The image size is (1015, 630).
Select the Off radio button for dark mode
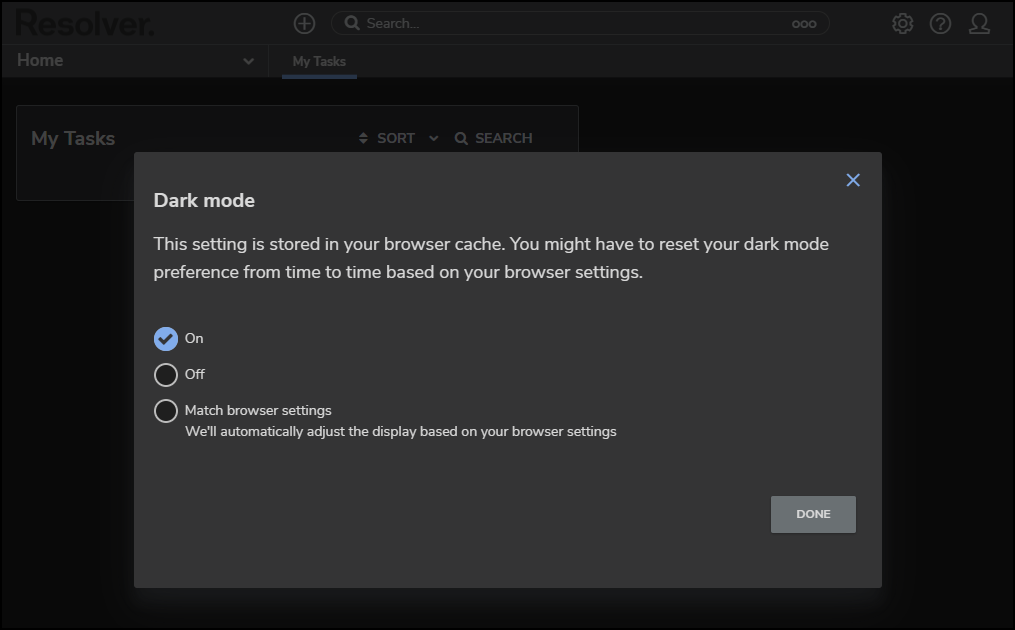[166, 375]
